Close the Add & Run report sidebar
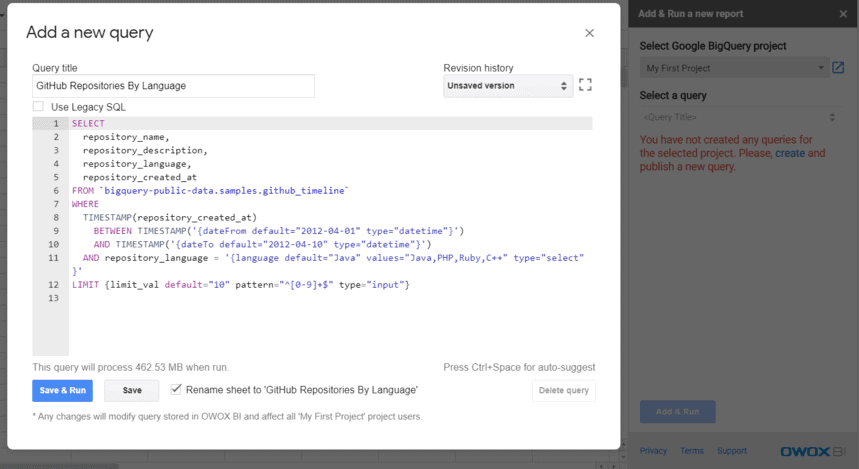The image size is (859, 469). click(843, 14)
